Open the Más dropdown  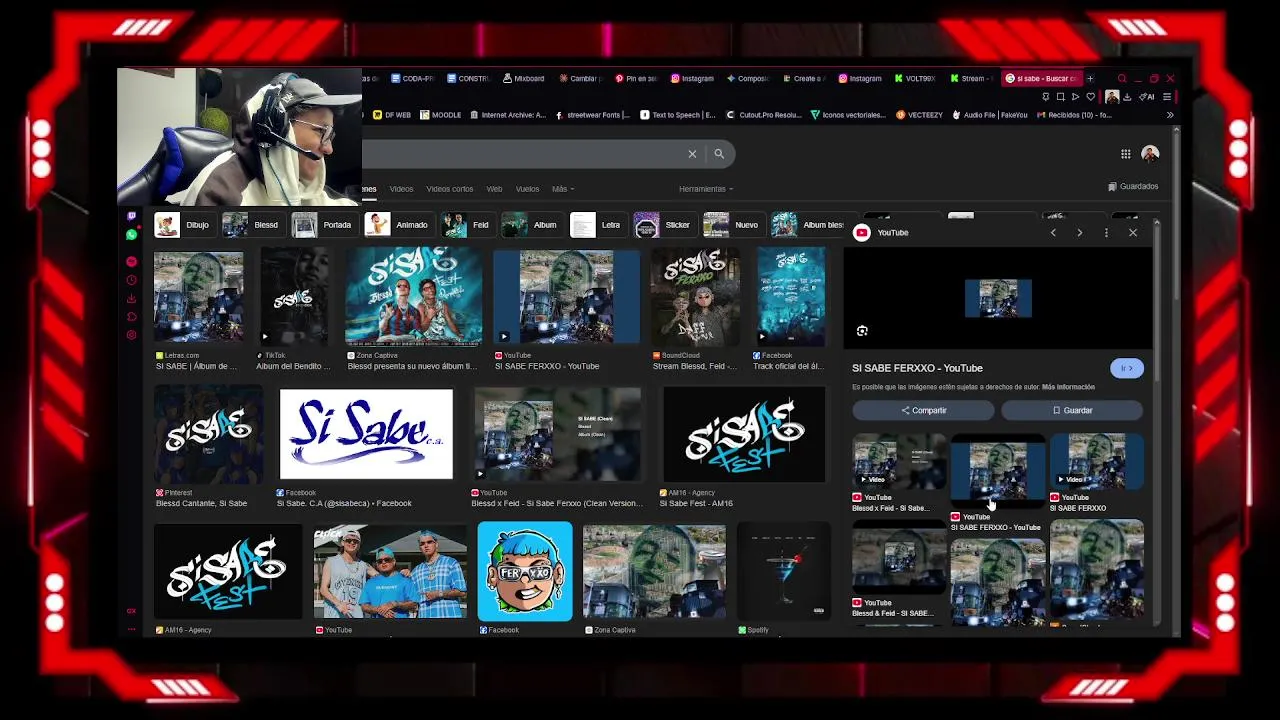tap(562, 189)
